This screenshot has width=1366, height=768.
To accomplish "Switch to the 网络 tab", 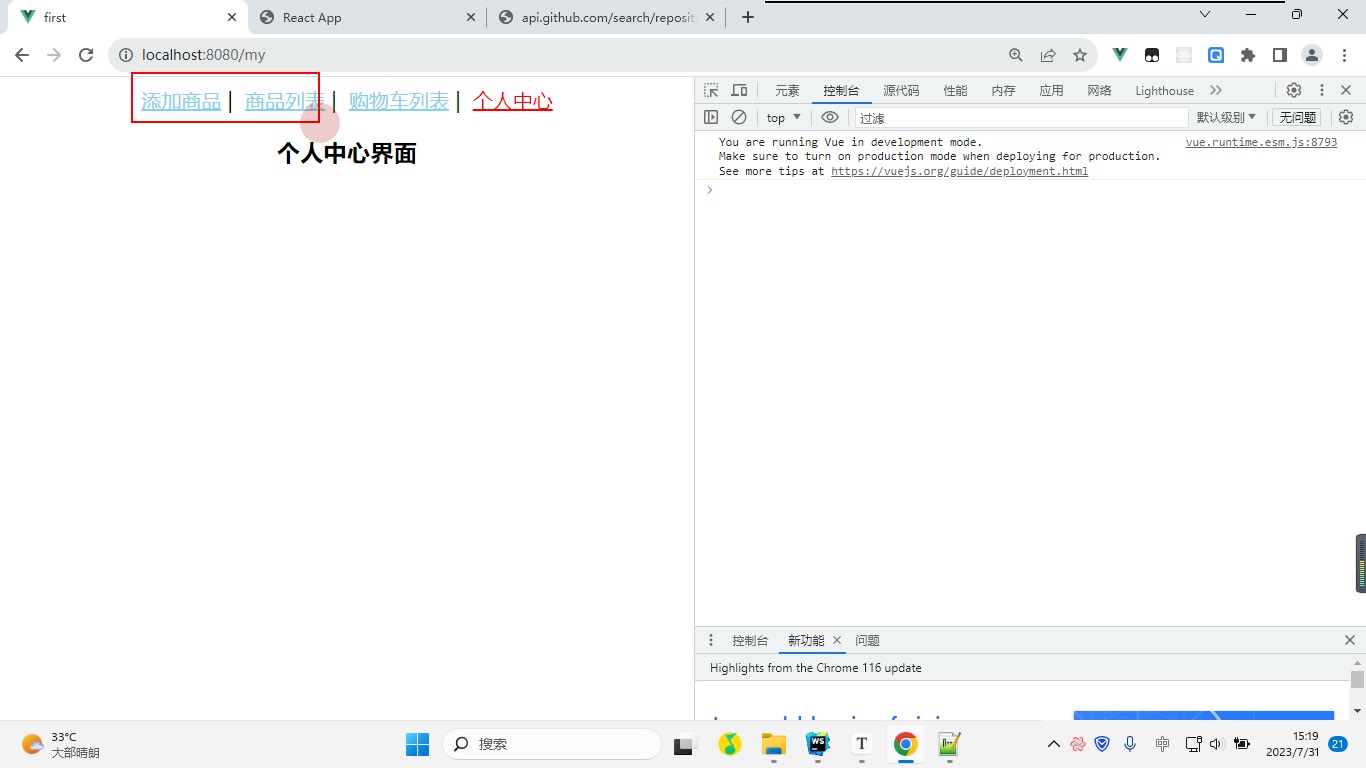I will tap(1099, 90).
